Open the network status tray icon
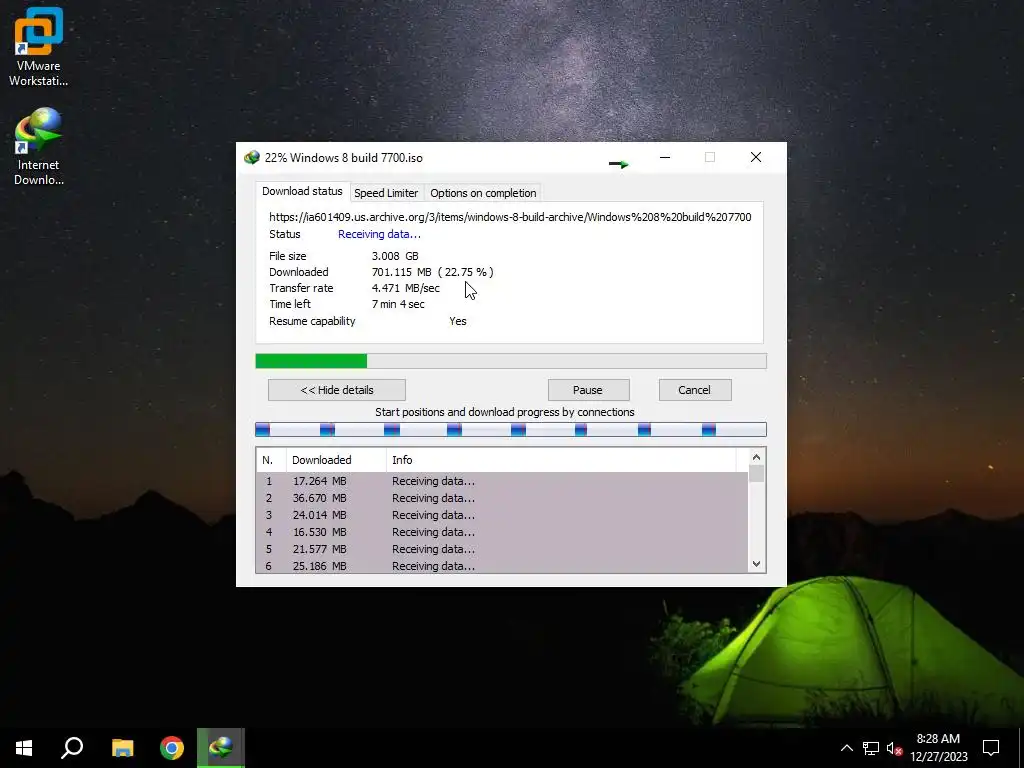The width and height of the screenshot is (1024, 768). [871, 748]
